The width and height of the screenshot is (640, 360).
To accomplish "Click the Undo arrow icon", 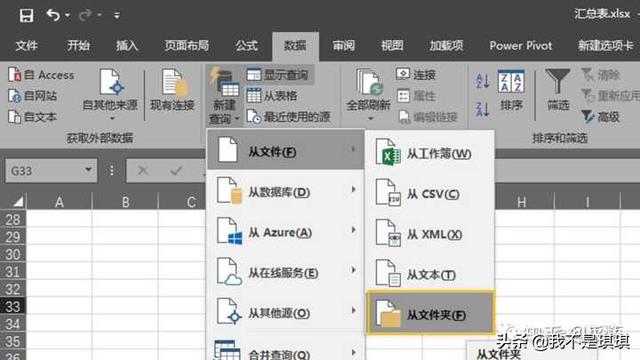I will (x=53, y=15).
